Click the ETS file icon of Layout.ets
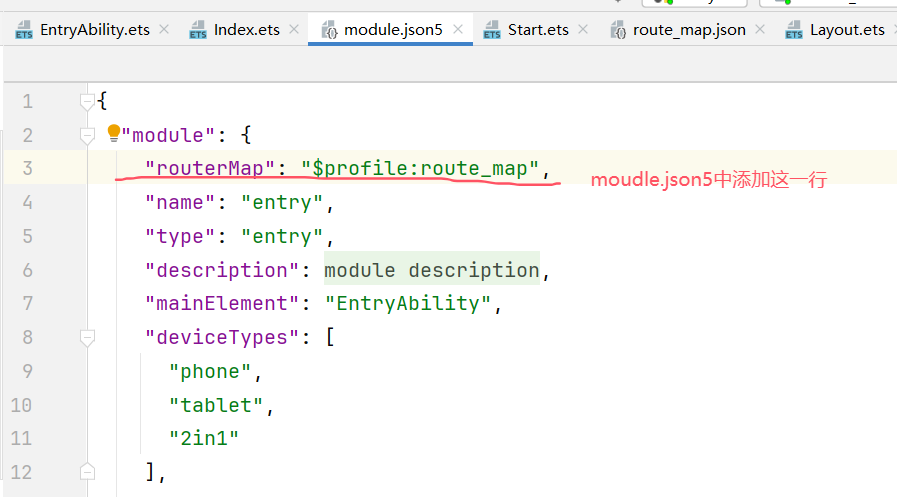Viewport: 897px width, 497px height. (x=794, y=30)
